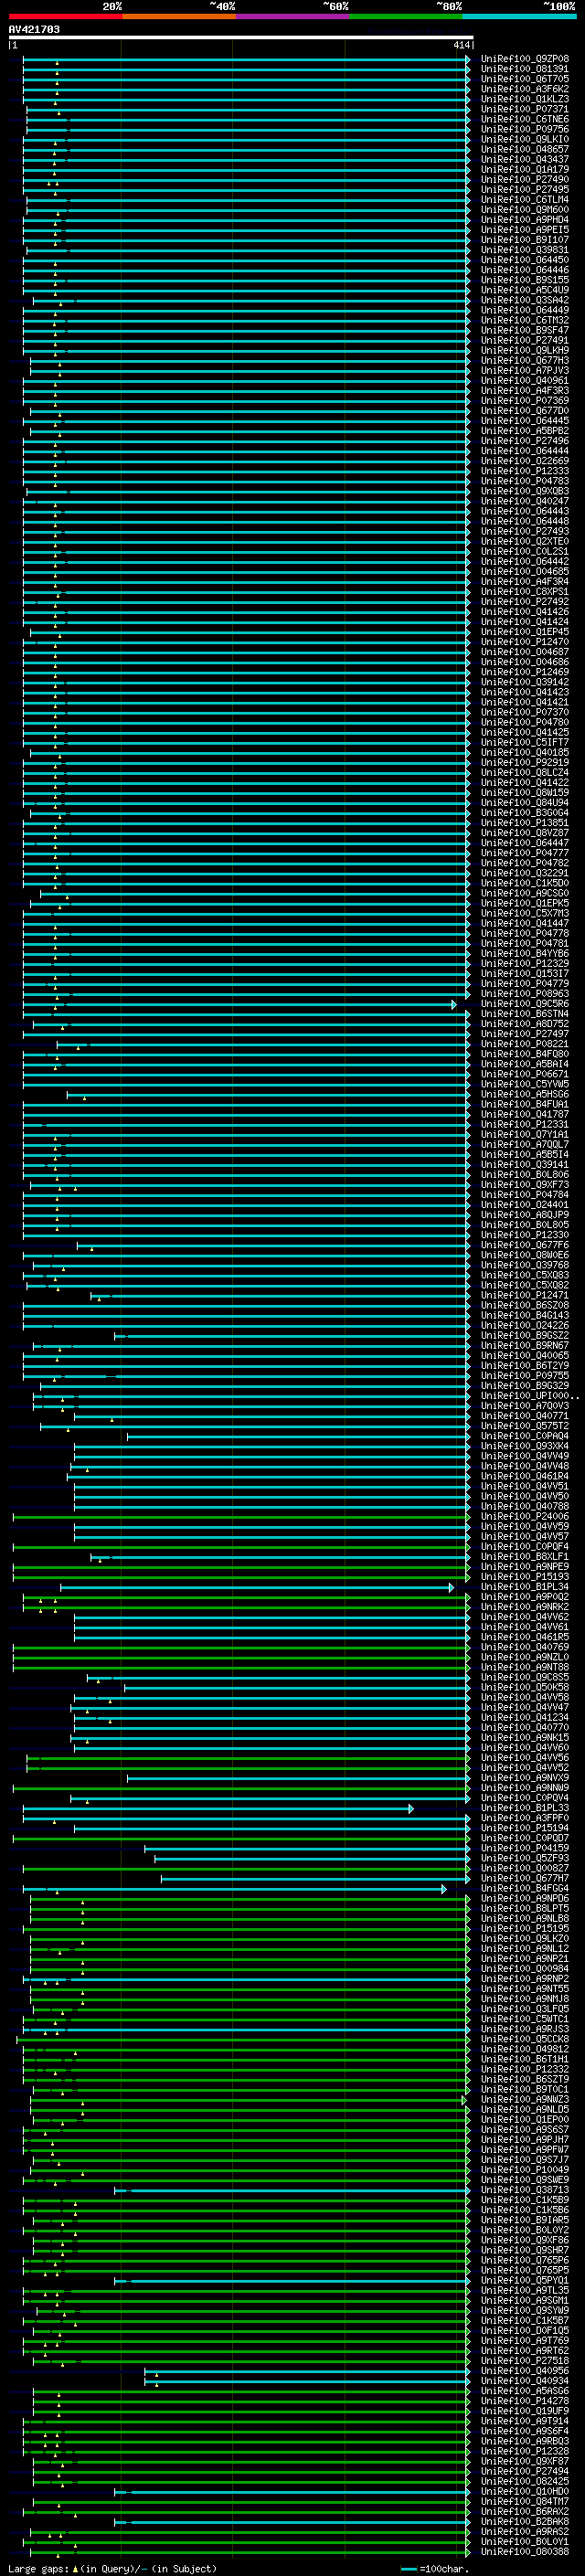Click the red 20% identity color key

(65, 16)
